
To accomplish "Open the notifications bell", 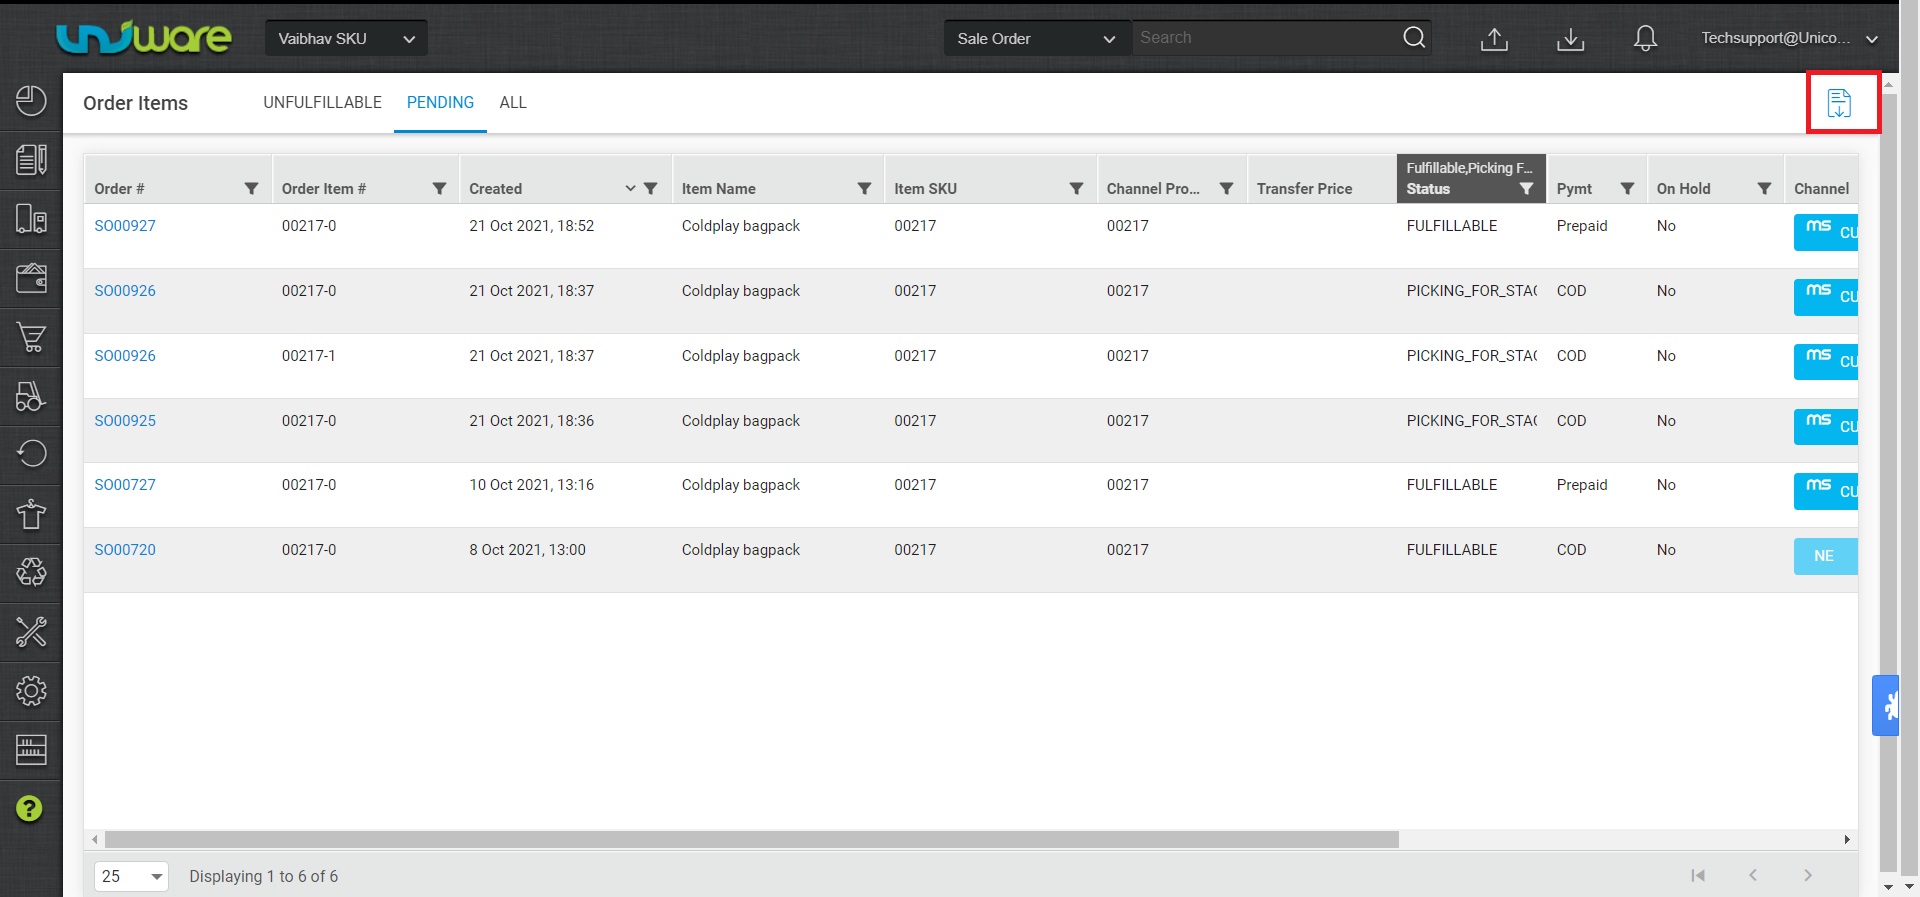I will coord(1645,38).
